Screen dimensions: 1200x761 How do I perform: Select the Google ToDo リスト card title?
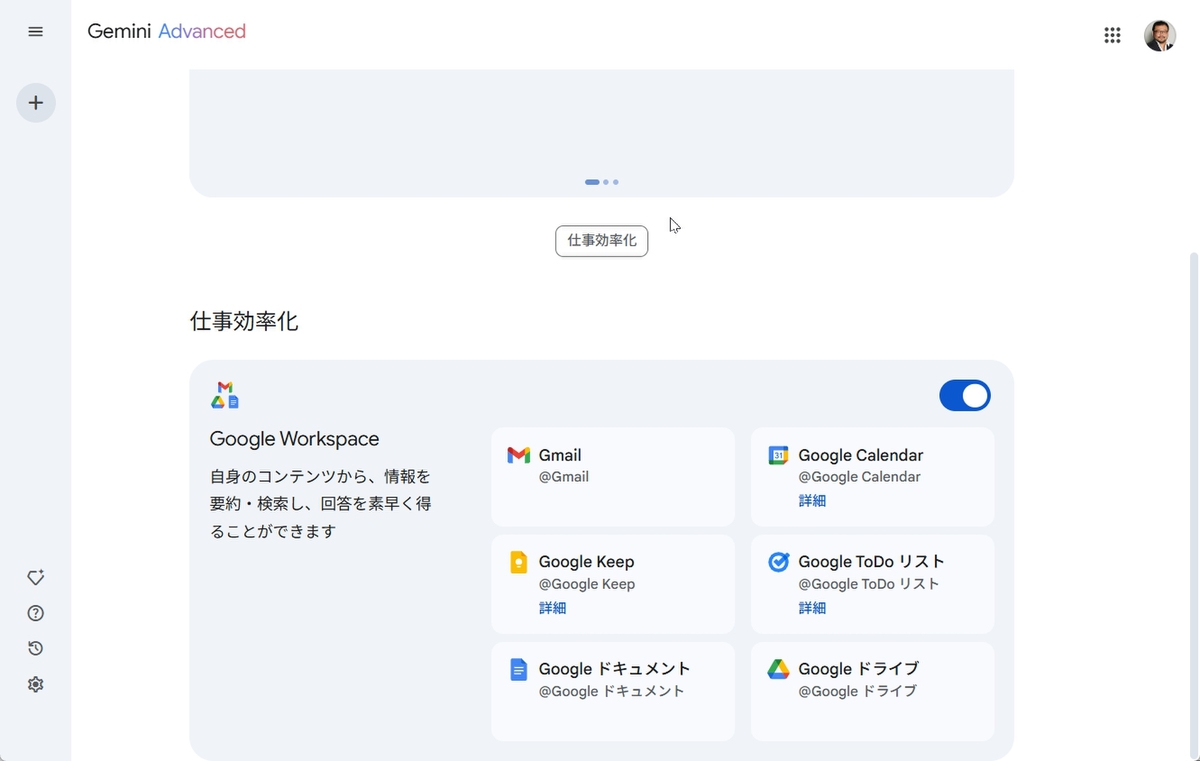tap(871, 562)
